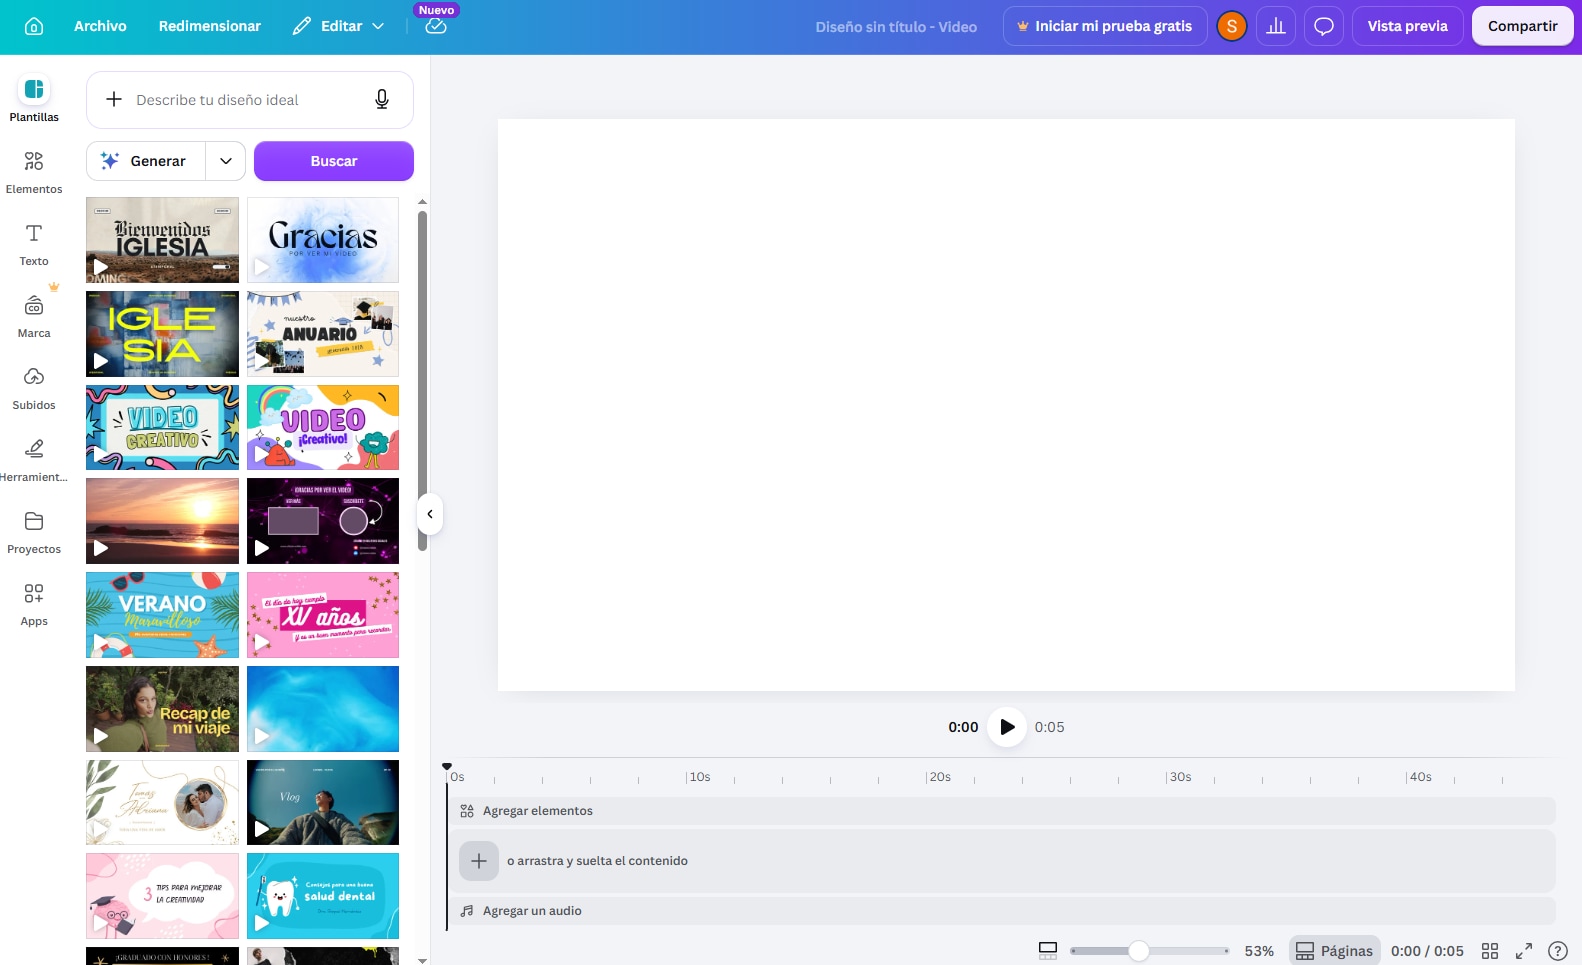
Task: Start Iniciar mi prueba gratis
Action: pos(1105,27)
